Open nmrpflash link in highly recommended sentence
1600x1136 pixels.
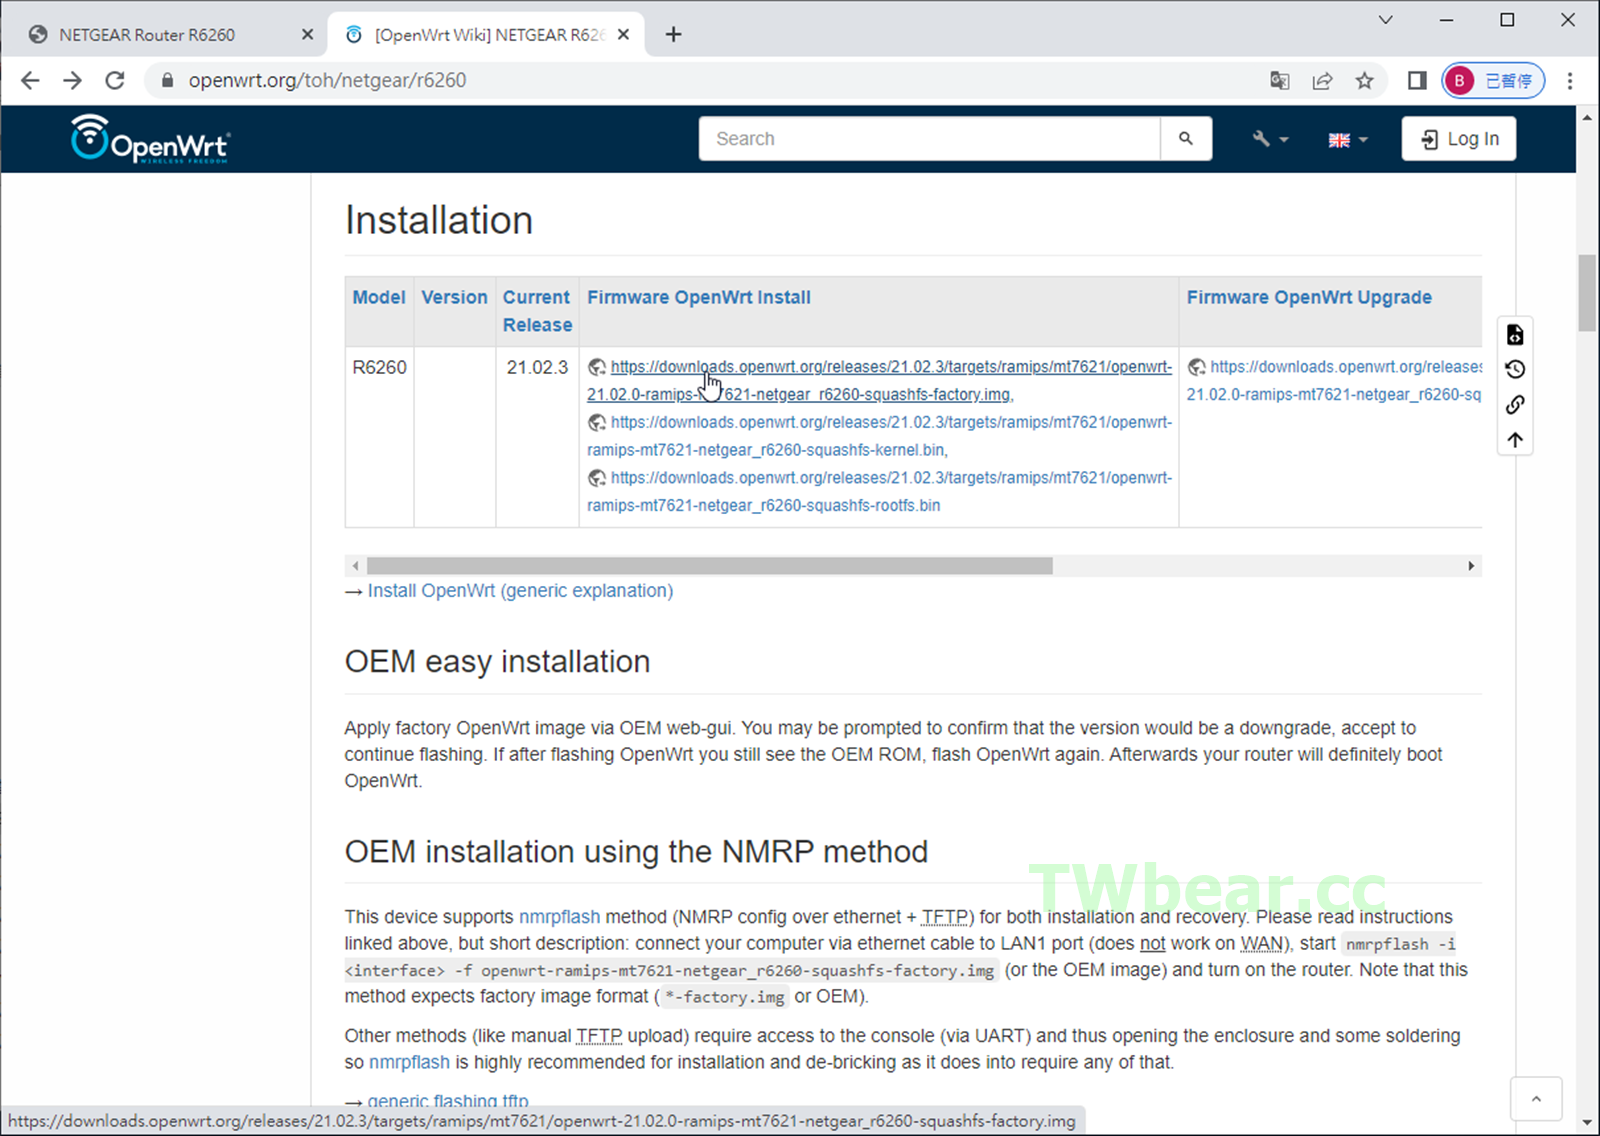[409, 1062]
